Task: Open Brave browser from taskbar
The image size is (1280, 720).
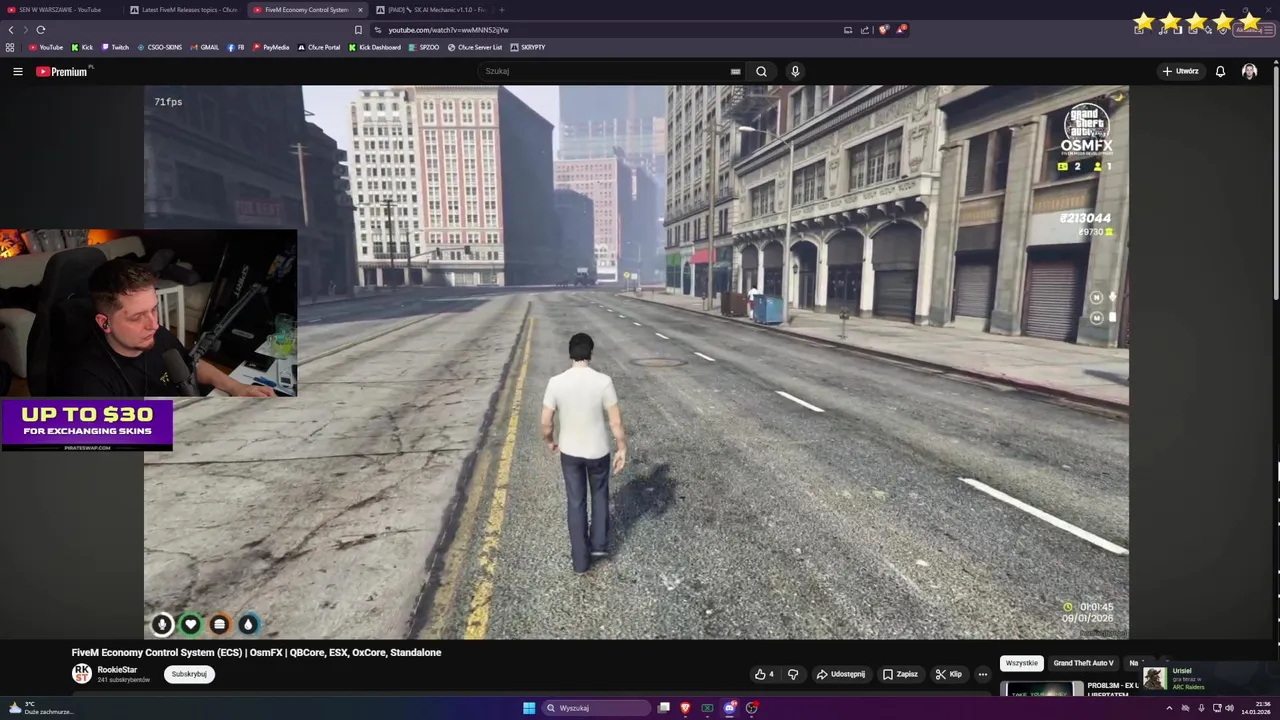Action: click(685, 708)
